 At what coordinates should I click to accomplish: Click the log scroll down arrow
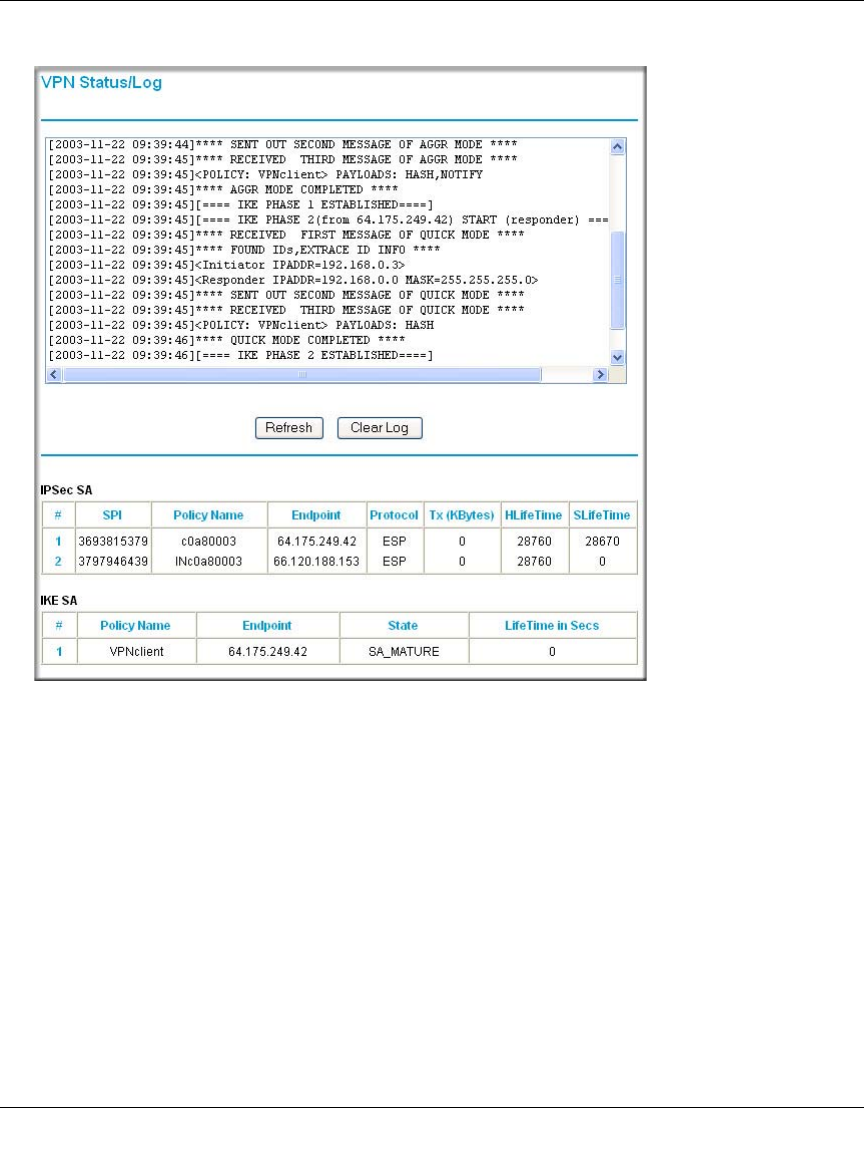tap(618, 357)
